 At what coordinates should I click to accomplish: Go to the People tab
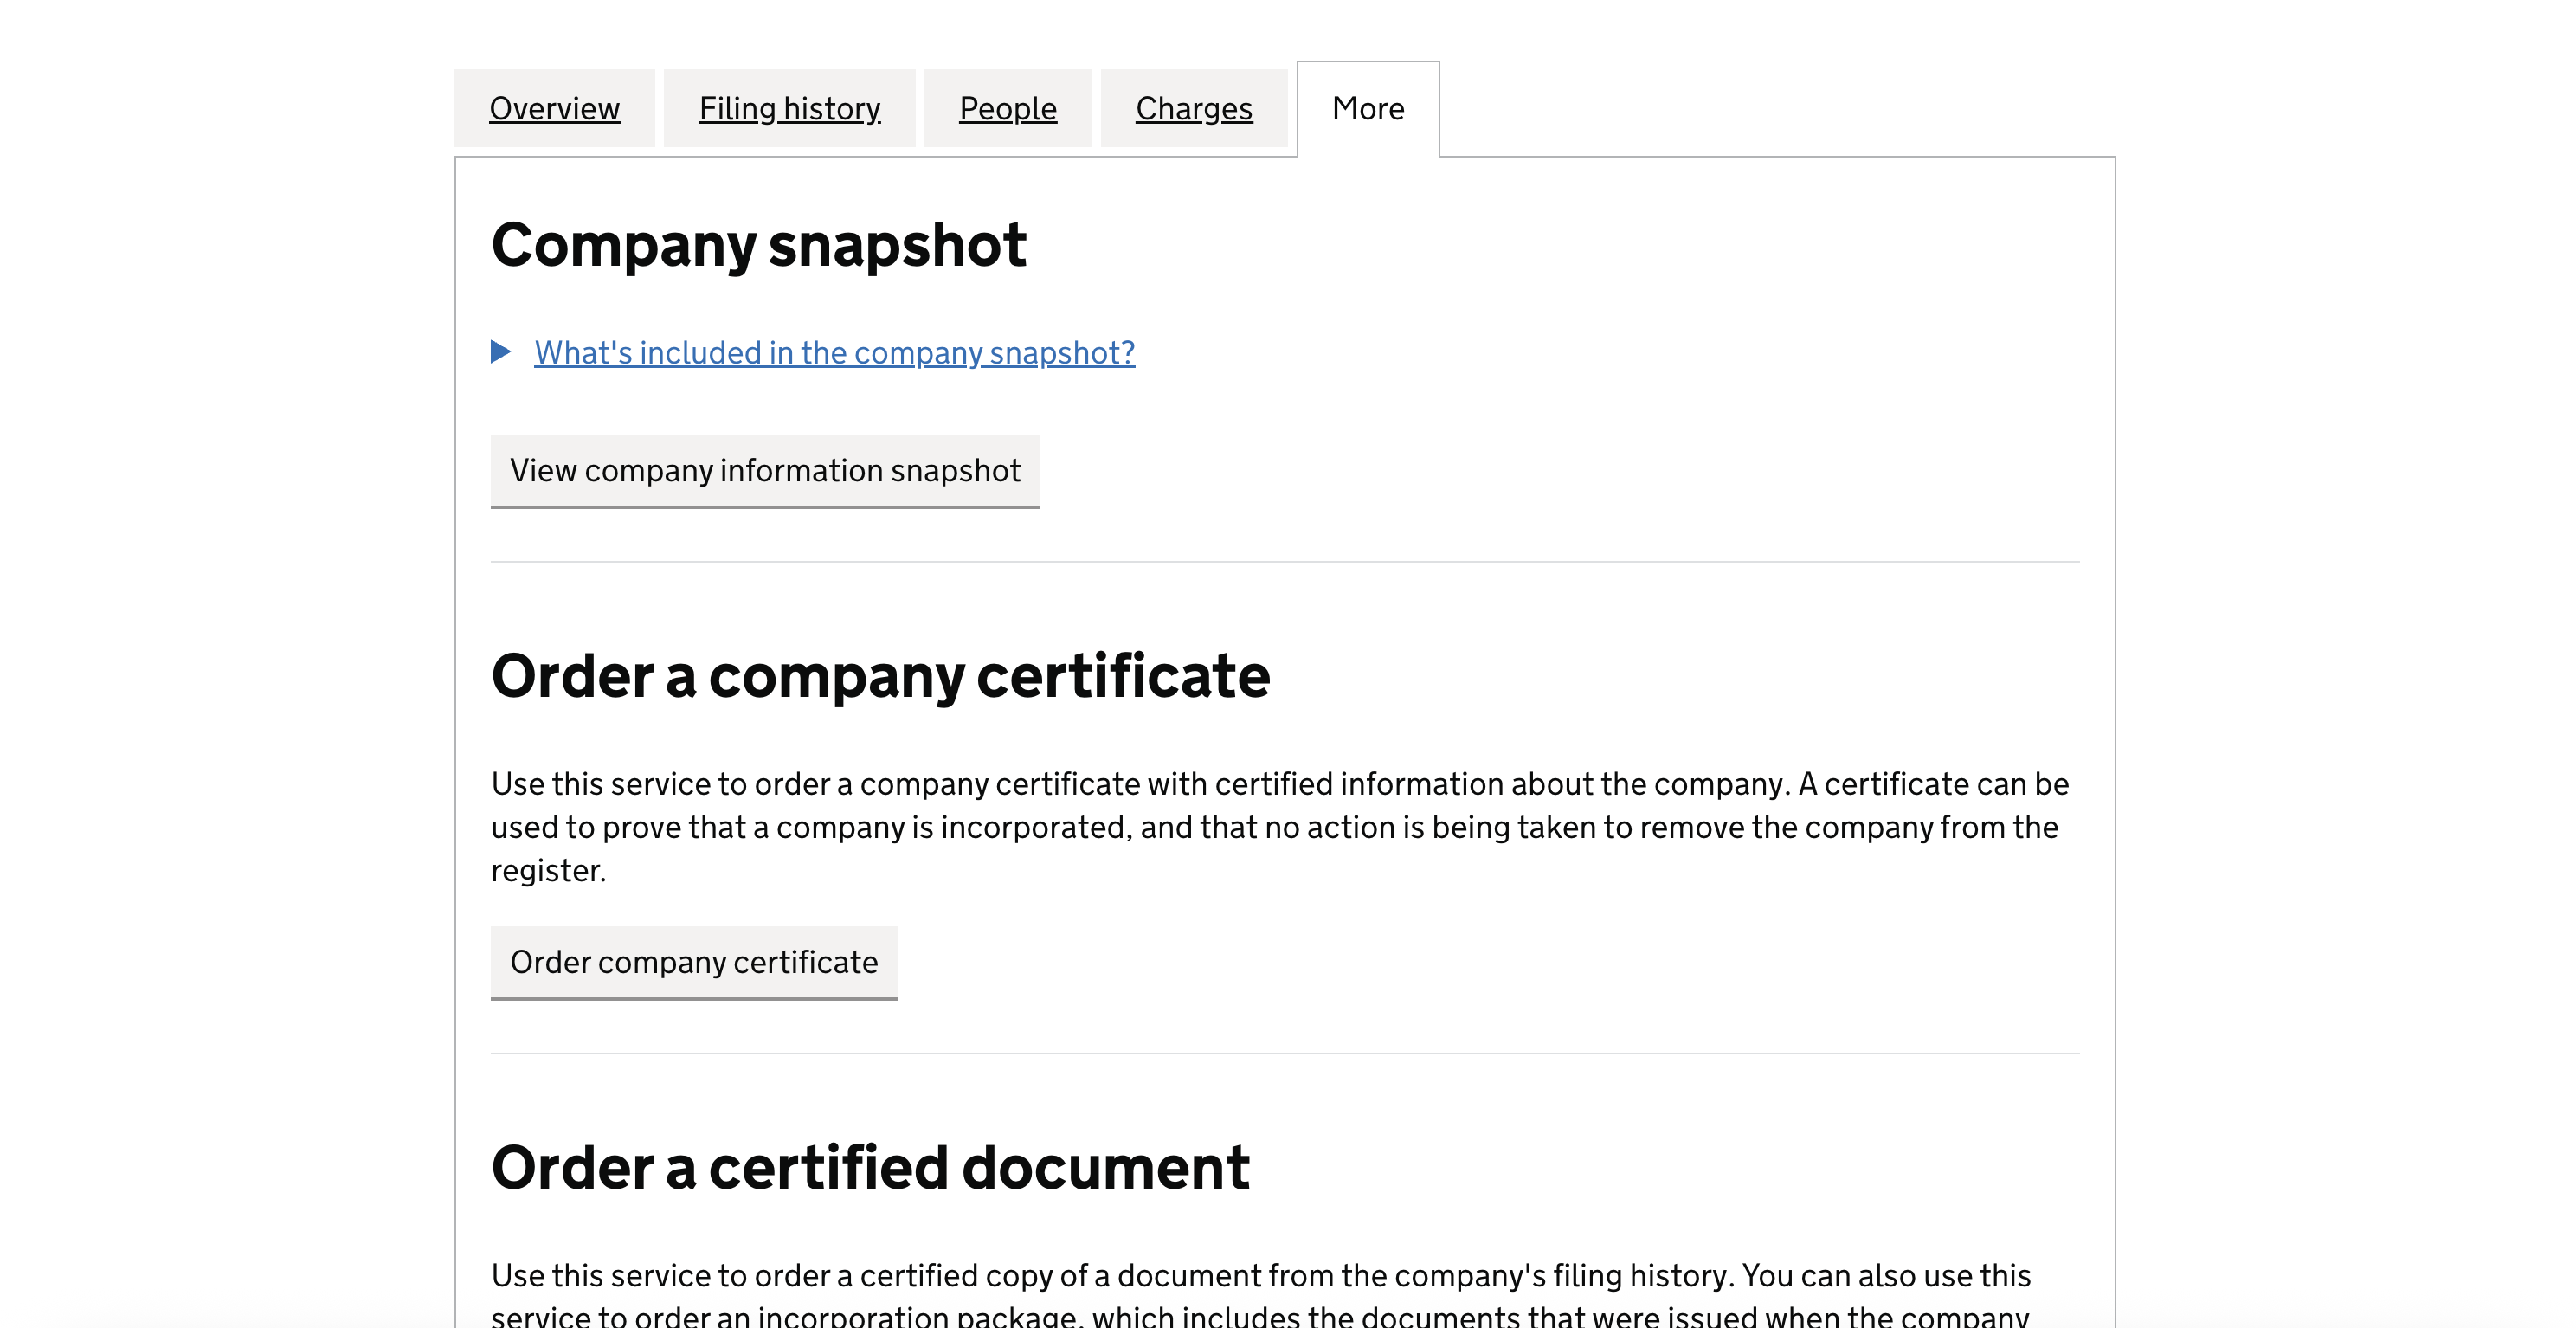1007,108
